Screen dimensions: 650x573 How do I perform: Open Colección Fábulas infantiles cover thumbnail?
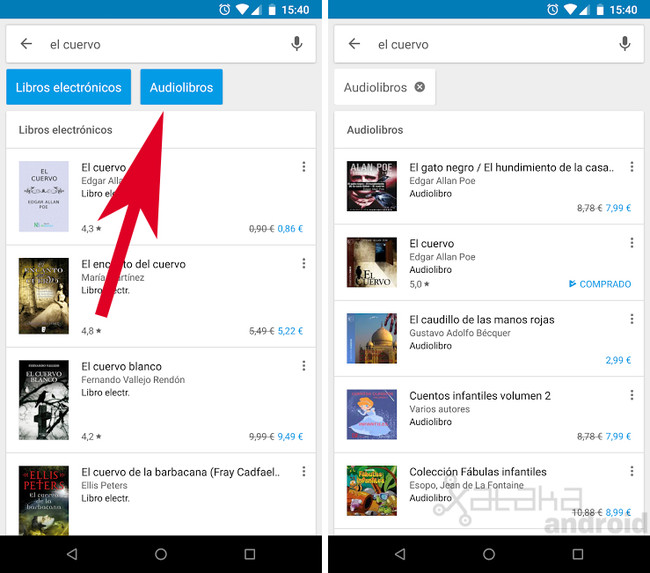pos(372,490)
